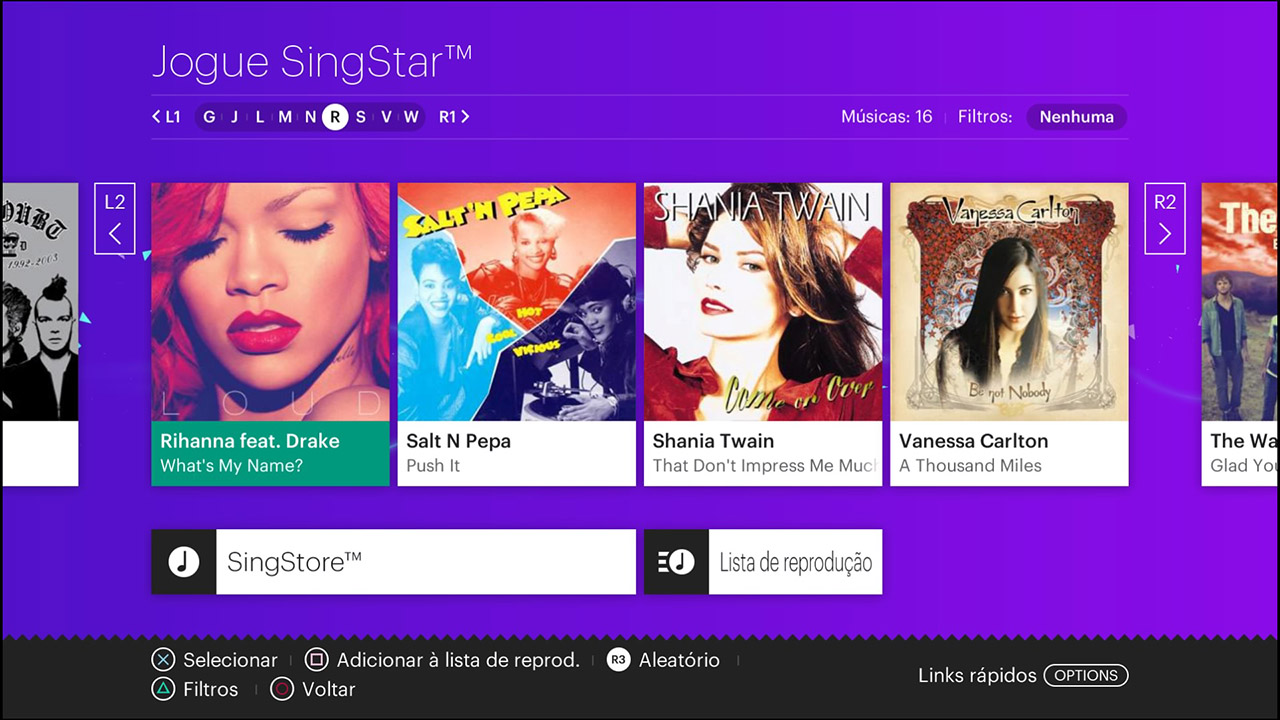Expand next songs with the R2 arrow
Viewport: 1280px width, 720px height.
tap(1164, 219)
